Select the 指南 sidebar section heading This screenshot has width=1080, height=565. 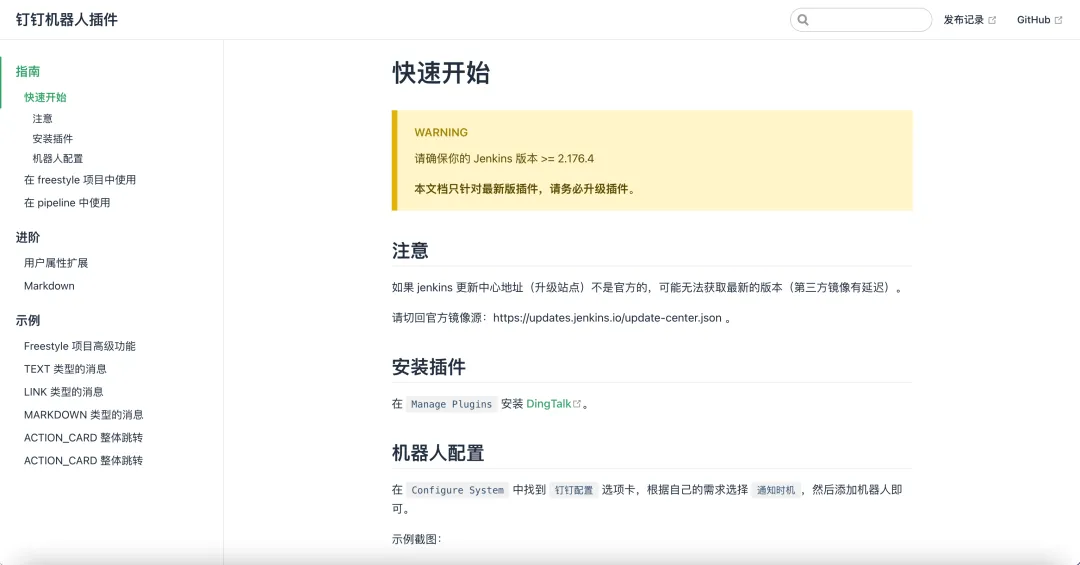coord(28,71)
